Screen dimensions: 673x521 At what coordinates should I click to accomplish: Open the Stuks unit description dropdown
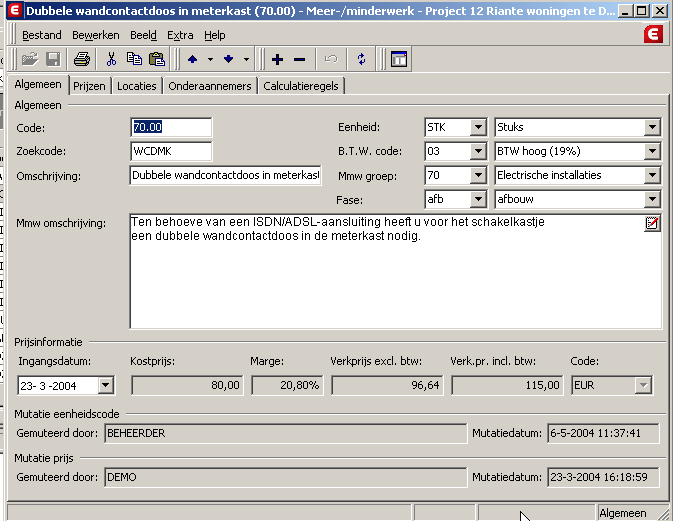tap(652, 127)
